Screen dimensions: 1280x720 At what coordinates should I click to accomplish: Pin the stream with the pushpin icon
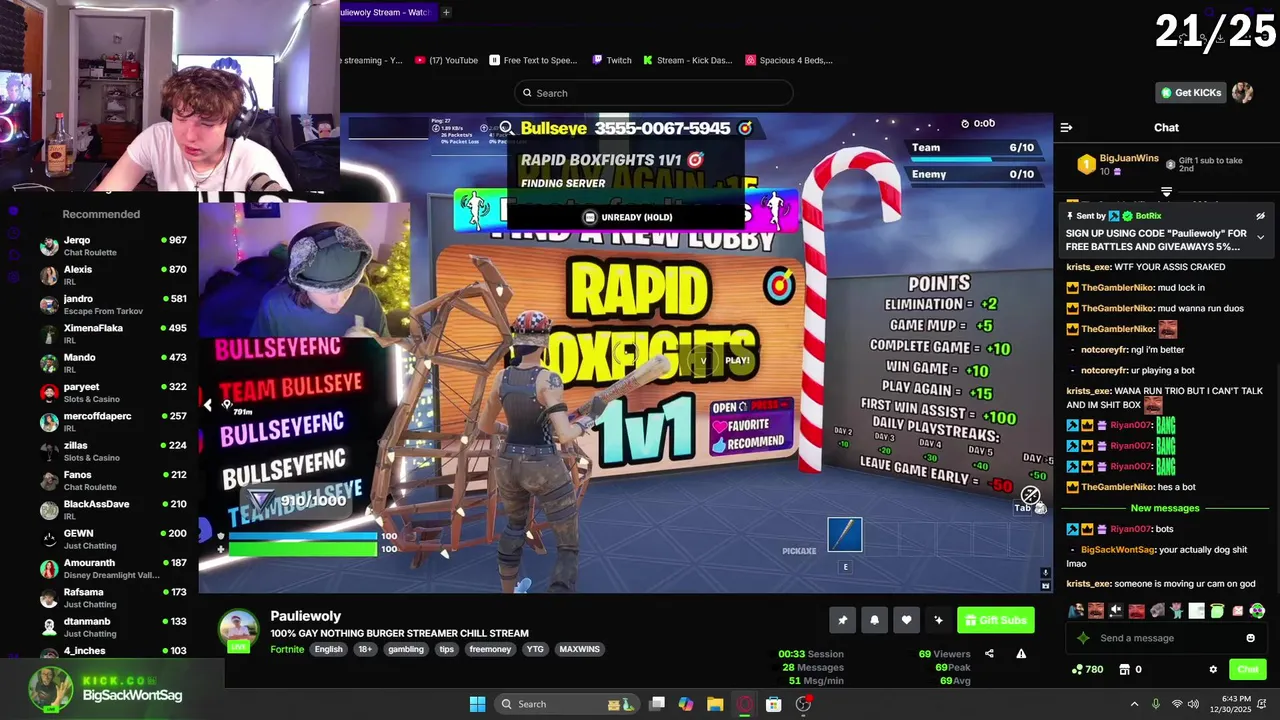[842, 620]
